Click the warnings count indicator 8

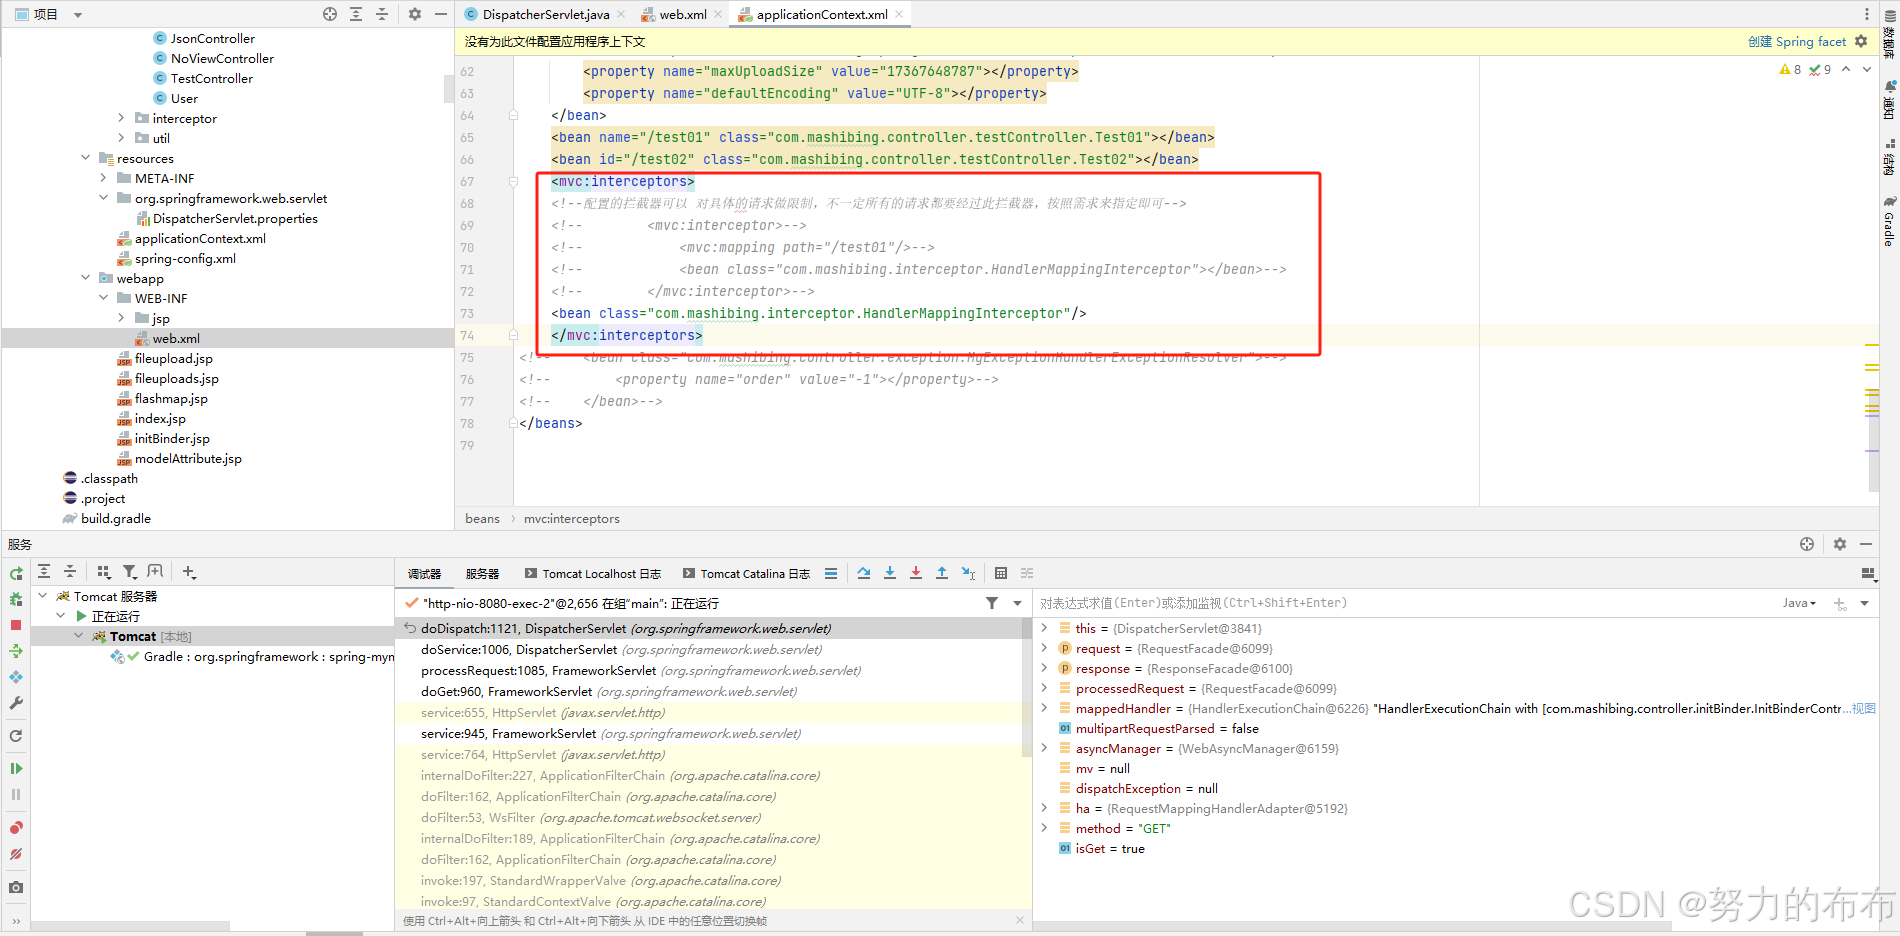point(1790,69)
